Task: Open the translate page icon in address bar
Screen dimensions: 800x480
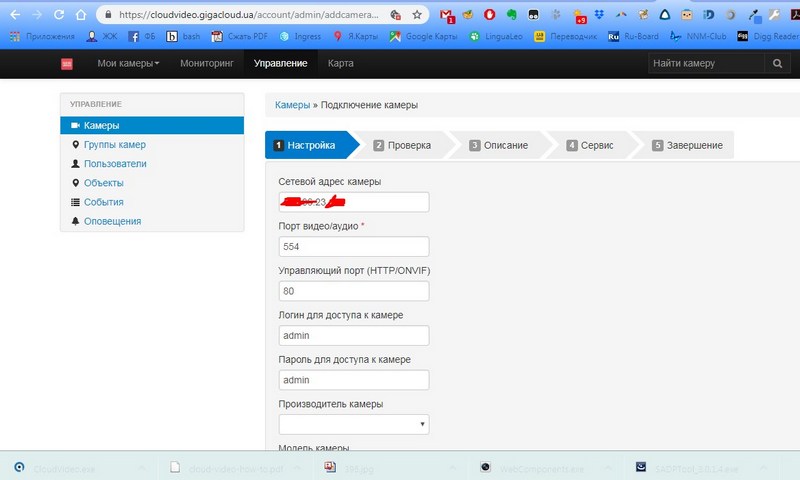Action: point(395,15)
